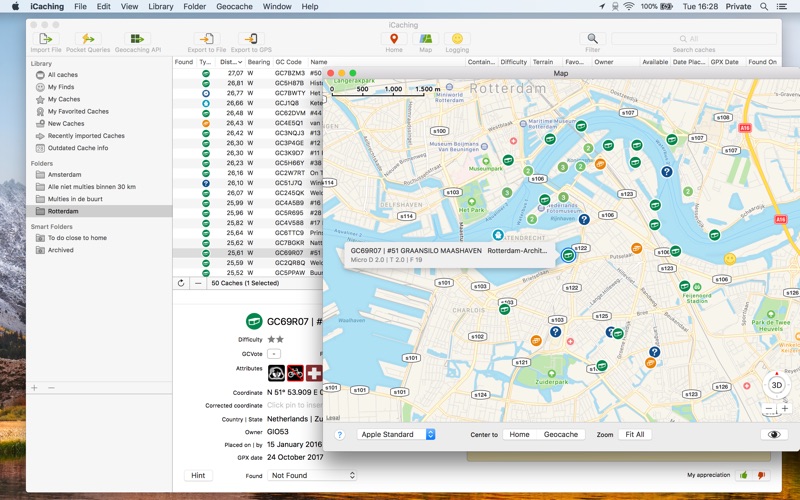
Task: Open the Library menu
Action: tap(161, 7)
